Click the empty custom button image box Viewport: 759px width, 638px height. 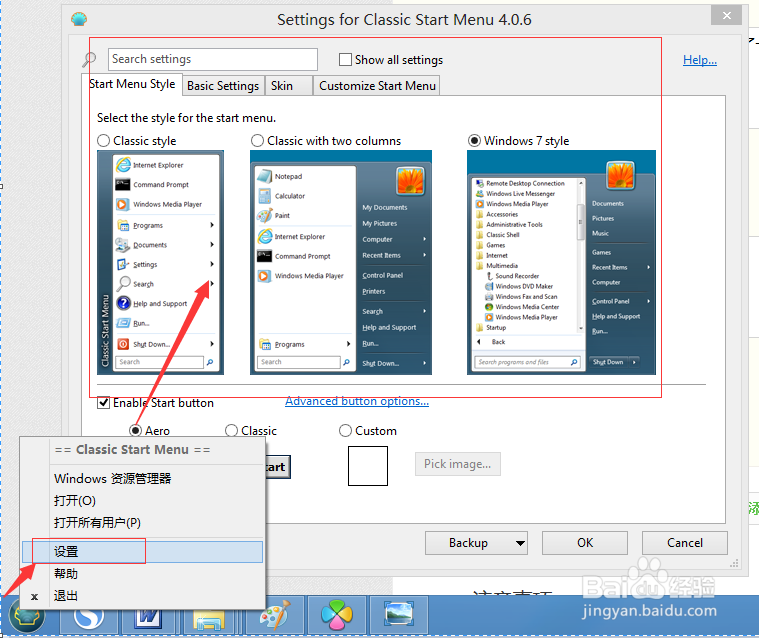[368, 466]
